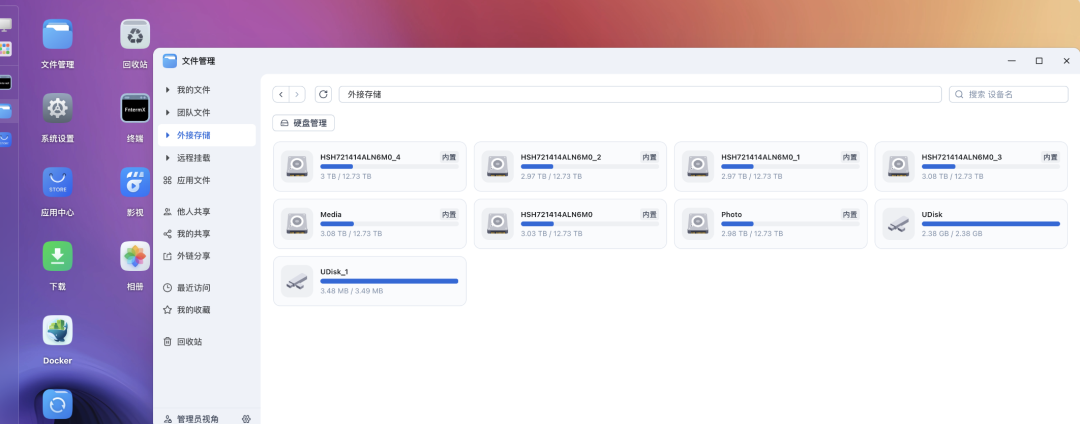This screenshot has width=1080, height=424.
Task: Open the 应用中心 store icon
Action: click(58, 182)
